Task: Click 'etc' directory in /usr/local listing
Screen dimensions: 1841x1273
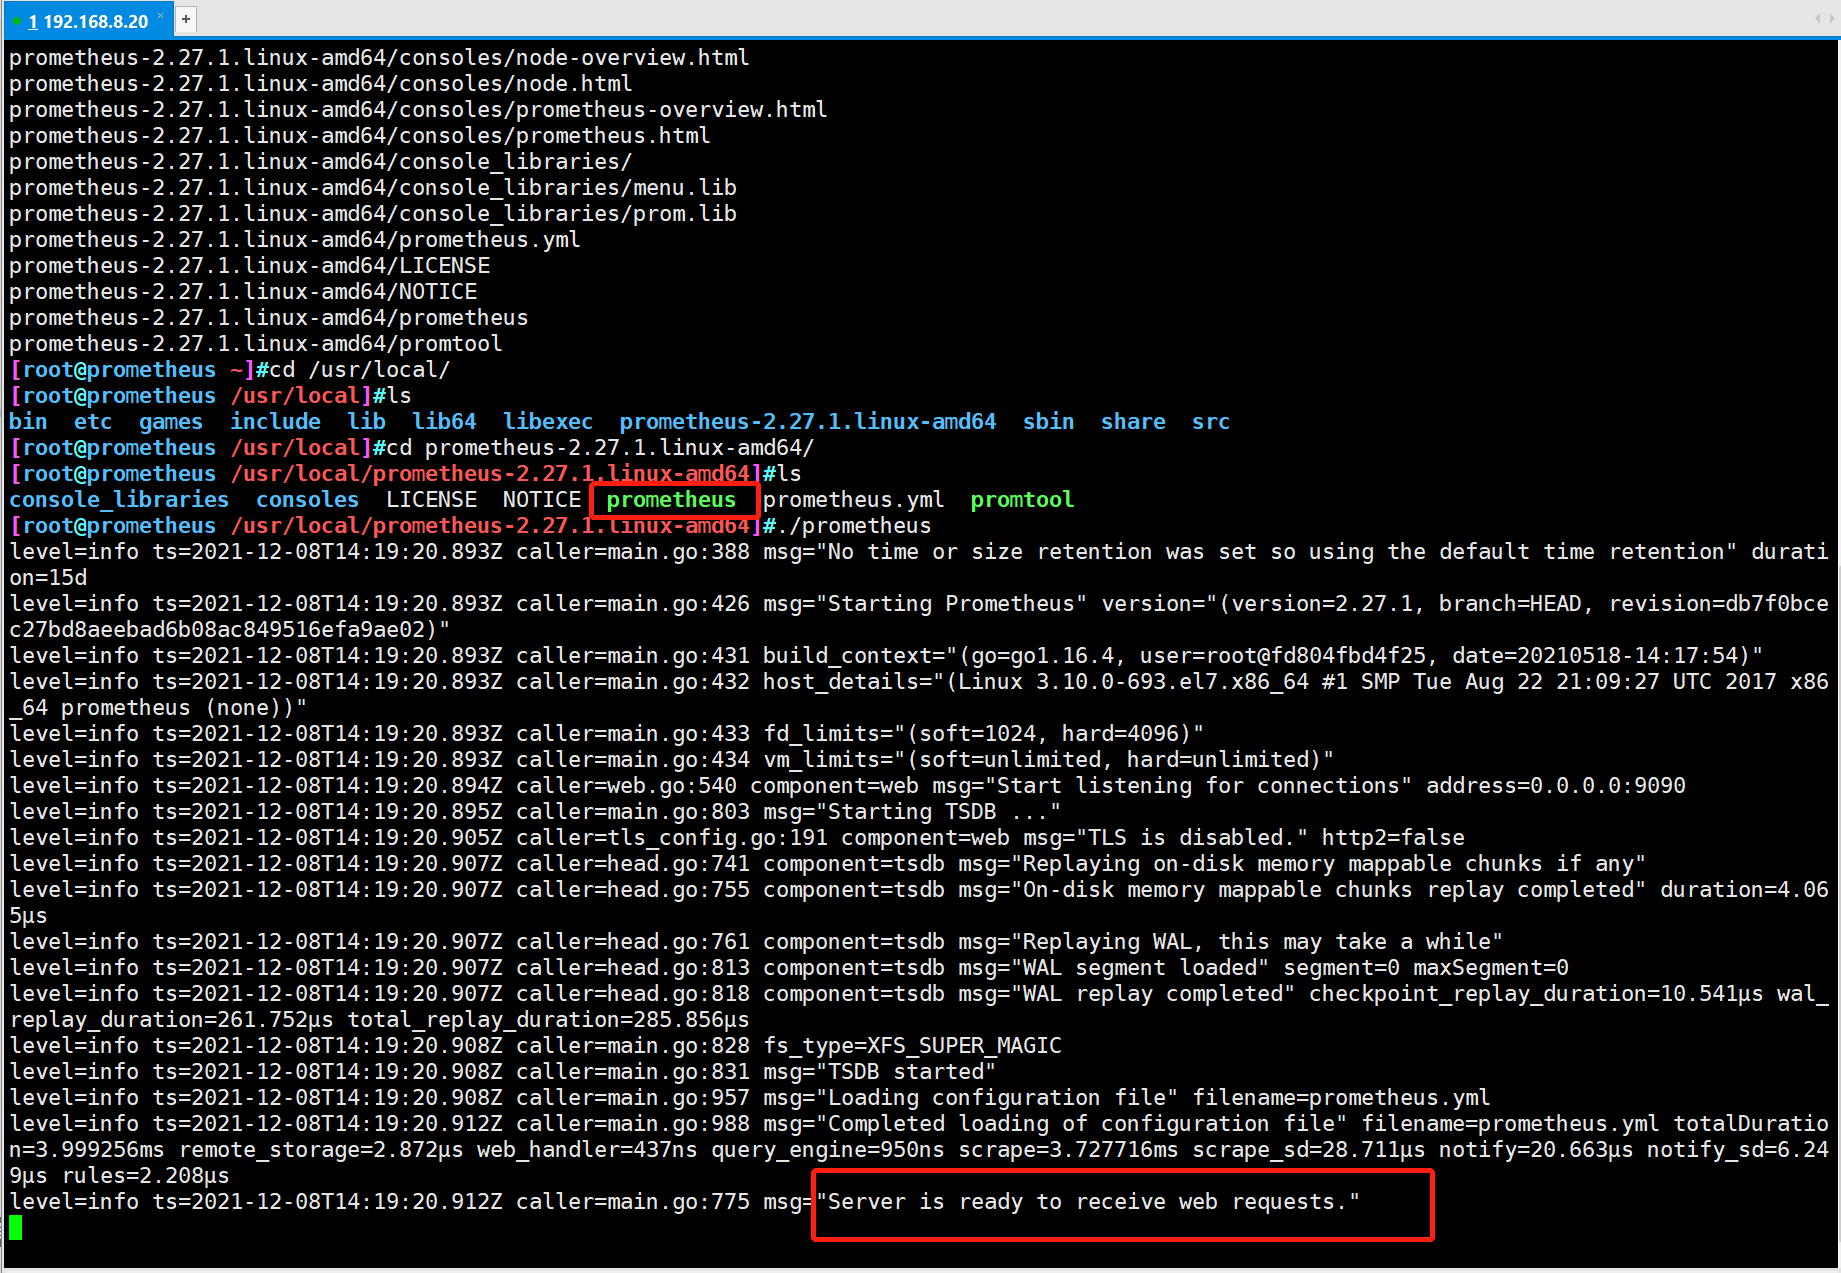Action: point(93,421)
